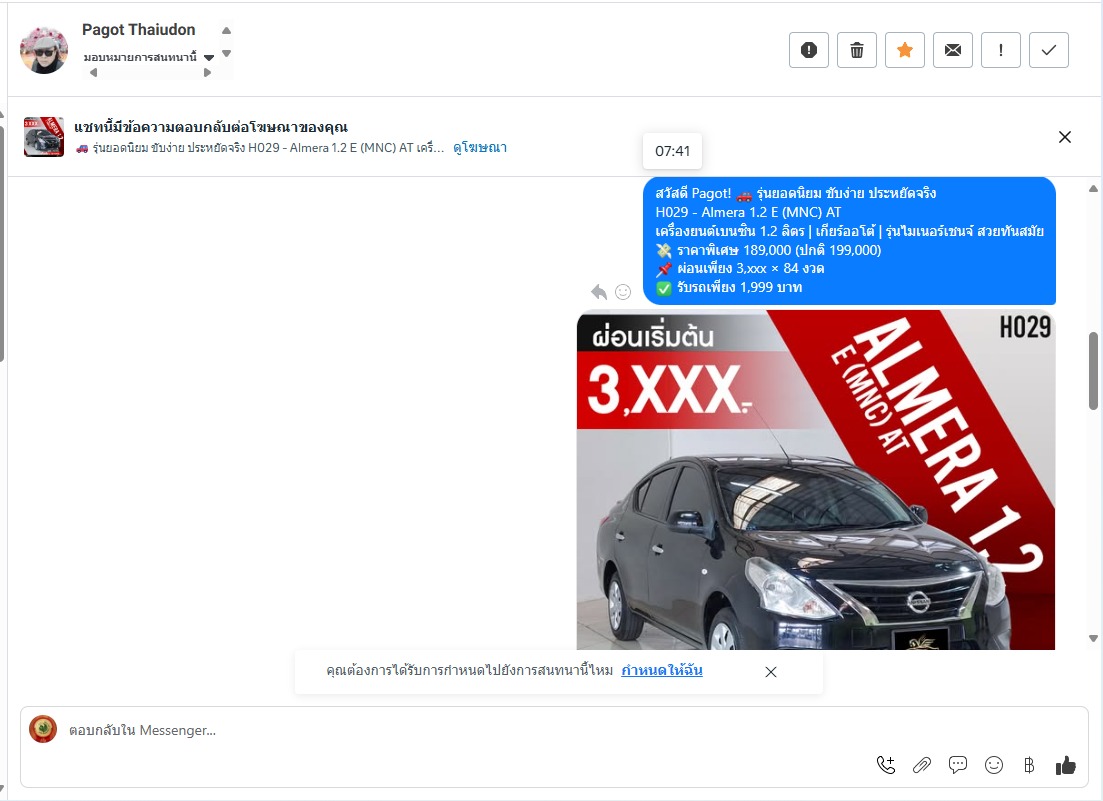This screenshot has height=801, width=1103.
Task: Click the up arrow beside contact name
Action: [x=227, y=31]
